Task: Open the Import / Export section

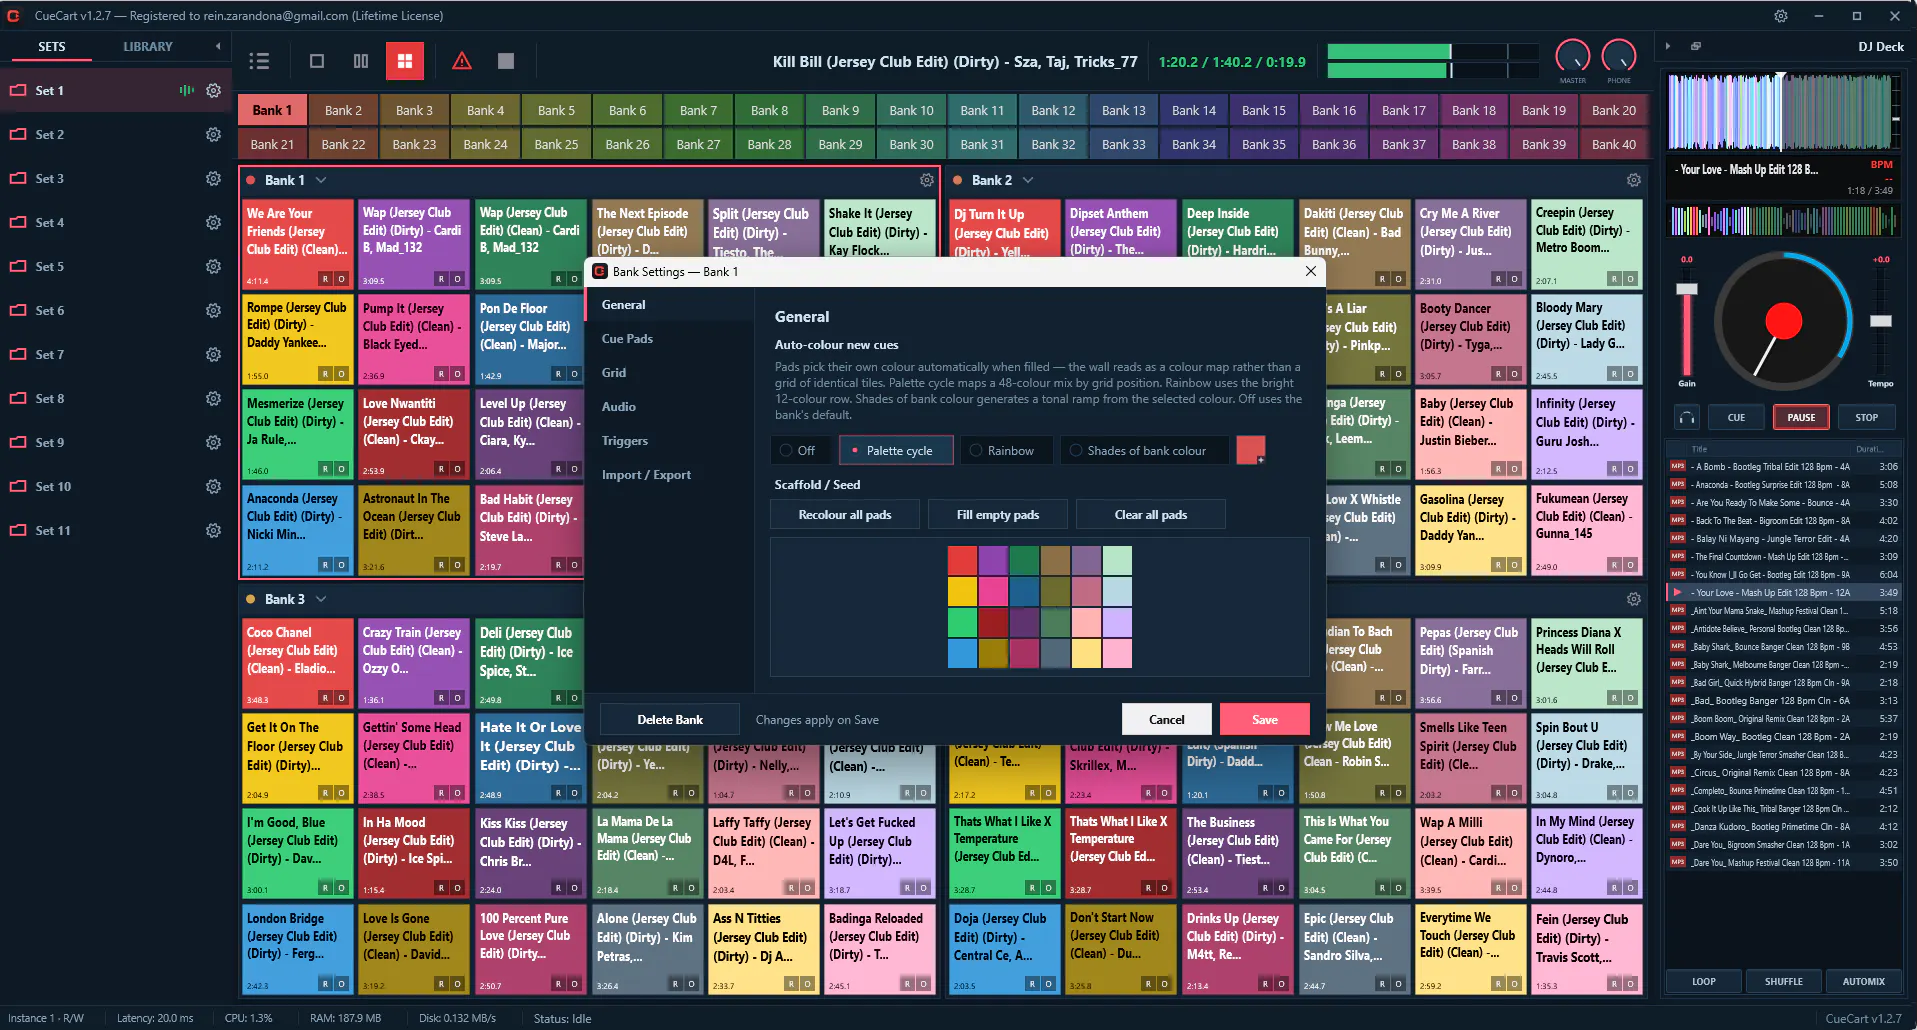Action: (x=669, y=475)
